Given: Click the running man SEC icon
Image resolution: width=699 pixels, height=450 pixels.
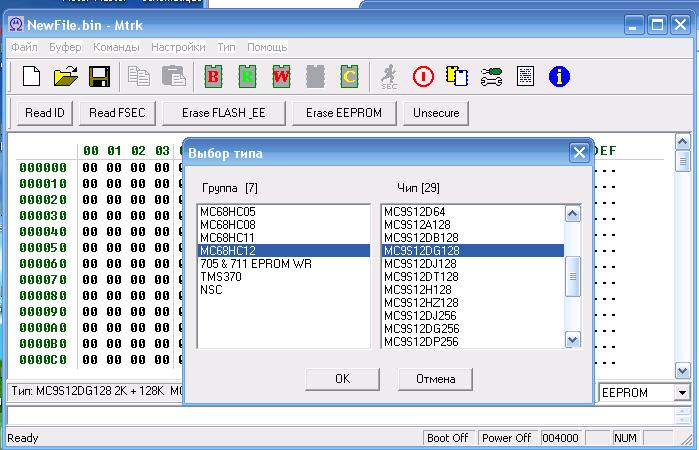Looking at the screenshot, I should (x=389, y=77).
